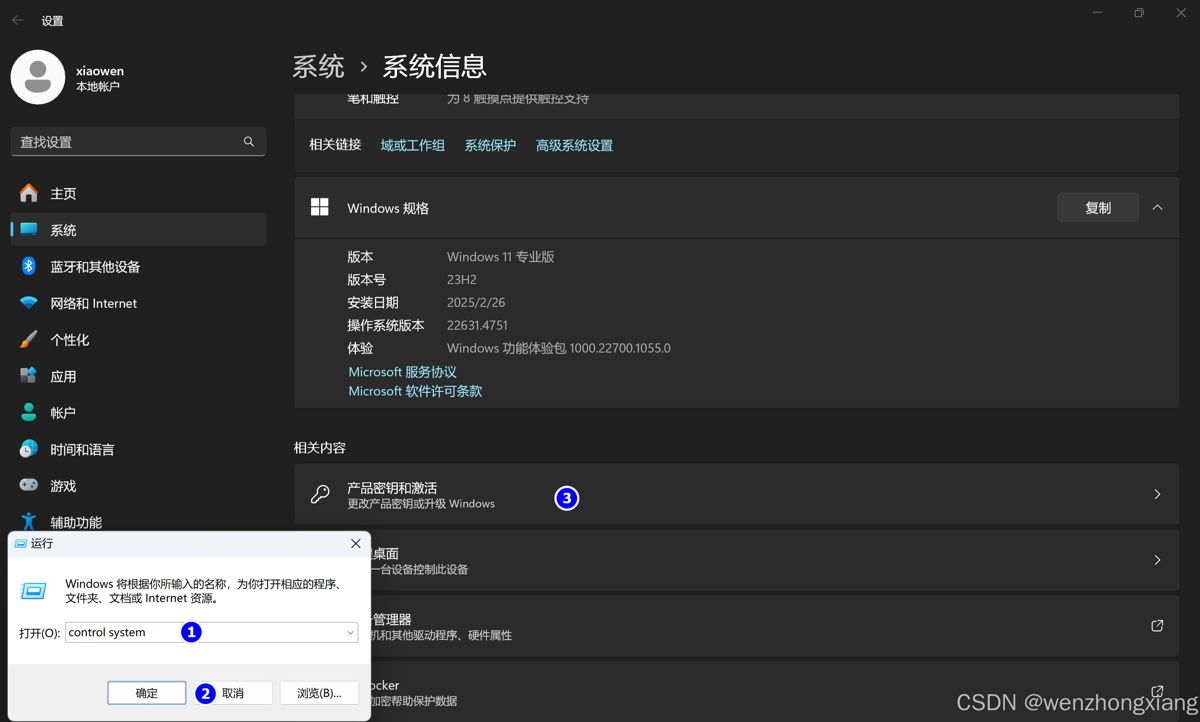1200x722 pixels.
Task: Click the Windows 11 专业版 value
Action: click(x=500, y=257)
